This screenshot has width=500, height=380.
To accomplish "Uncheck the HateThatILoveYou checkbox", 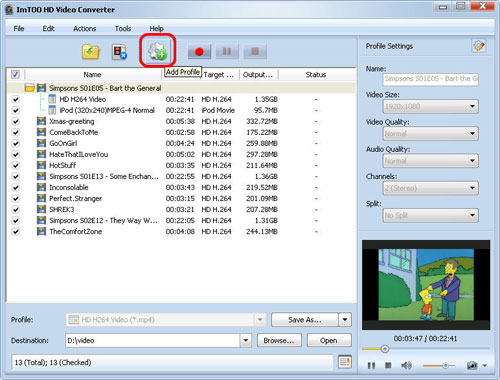I will [x=16, y=154].
